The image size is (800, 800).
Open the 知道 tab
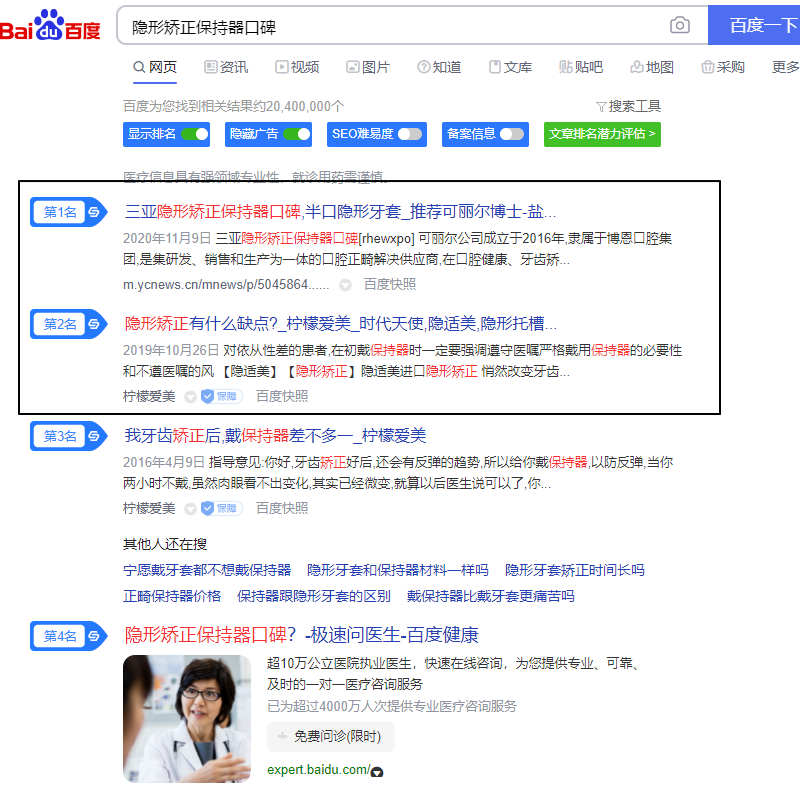[x=439, y=67]
